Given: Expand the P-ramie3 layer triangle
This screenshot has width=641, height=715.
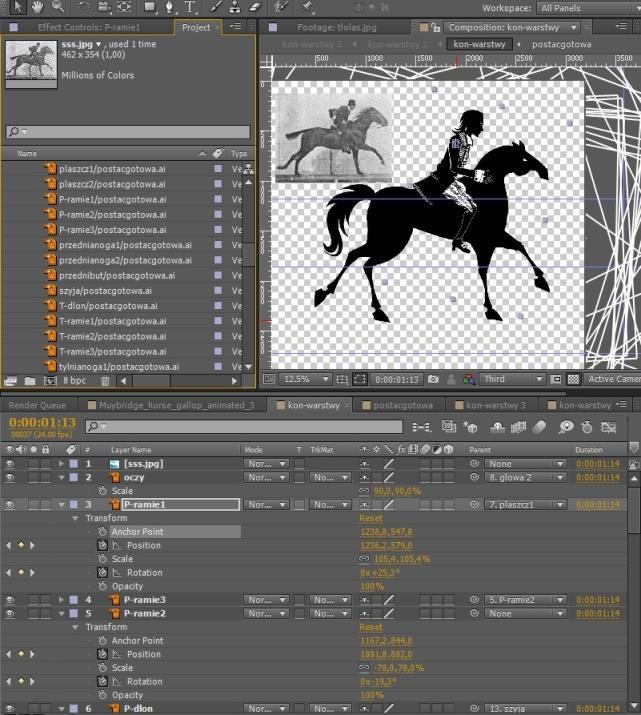Looking at the screenshot, I should pos(61,600).
